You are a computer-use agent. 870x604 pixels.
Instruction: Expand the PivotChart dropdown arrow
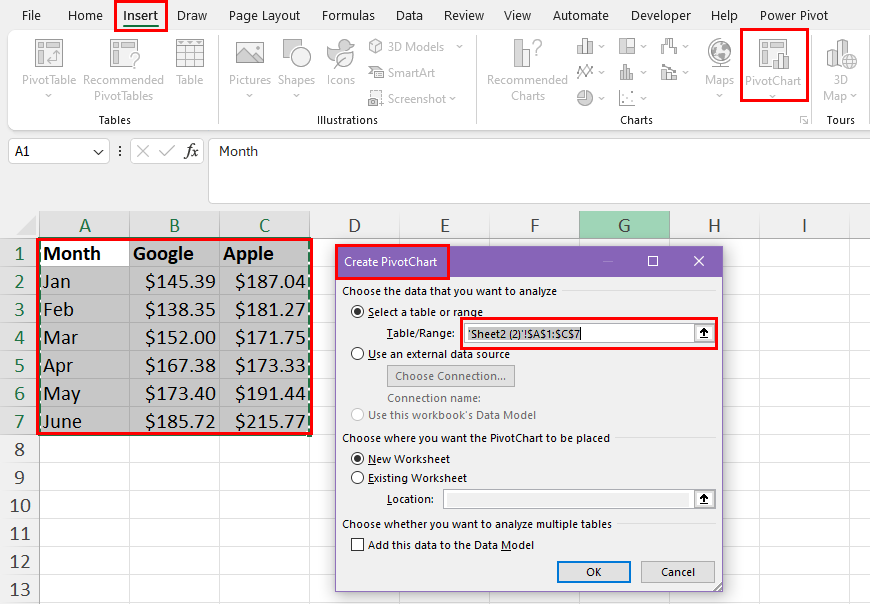point(773,97)
